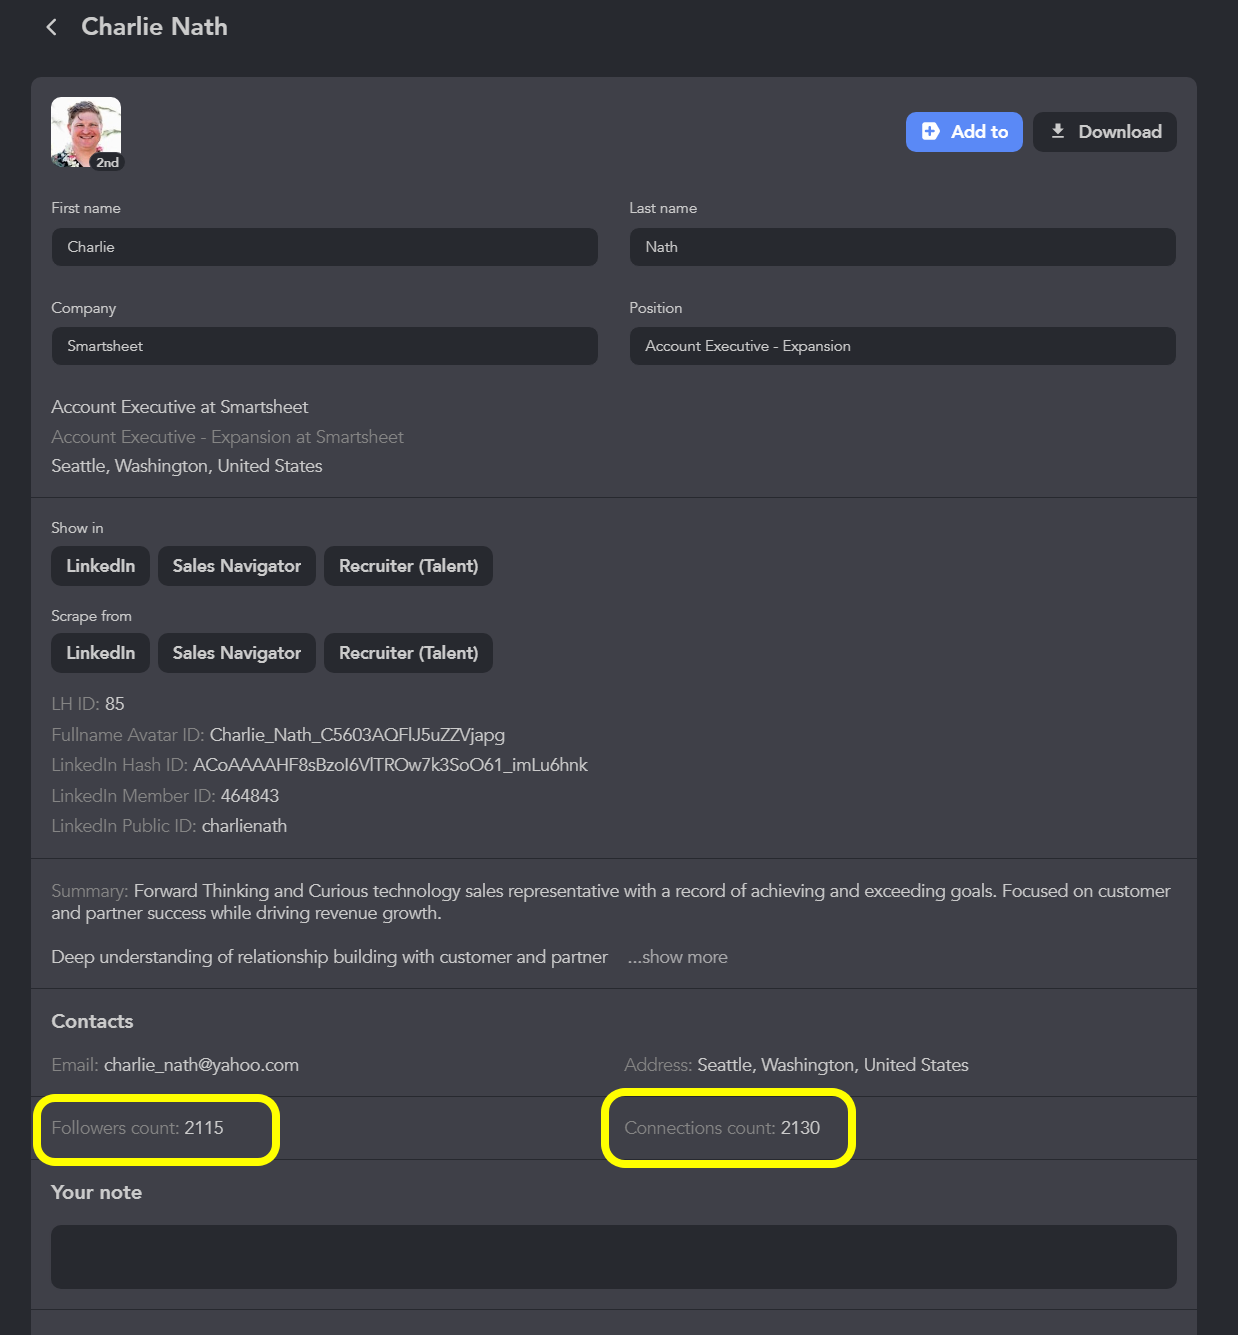
Task: Click the Download button
Action: pyautogui.click(x=1104, y=132)
